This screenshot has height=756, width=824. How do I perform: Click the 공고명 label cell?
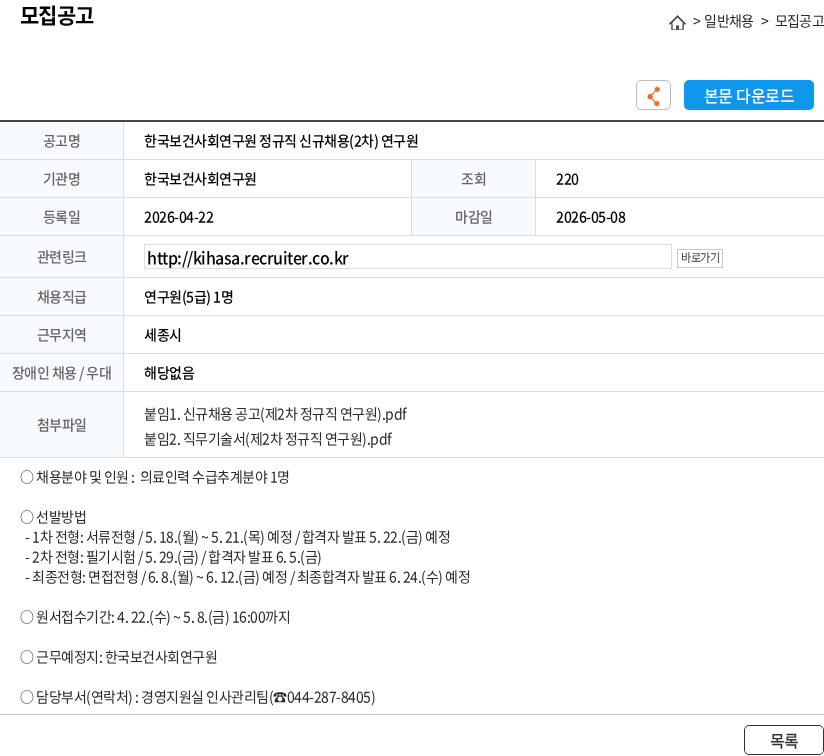(x=61, y=141)
